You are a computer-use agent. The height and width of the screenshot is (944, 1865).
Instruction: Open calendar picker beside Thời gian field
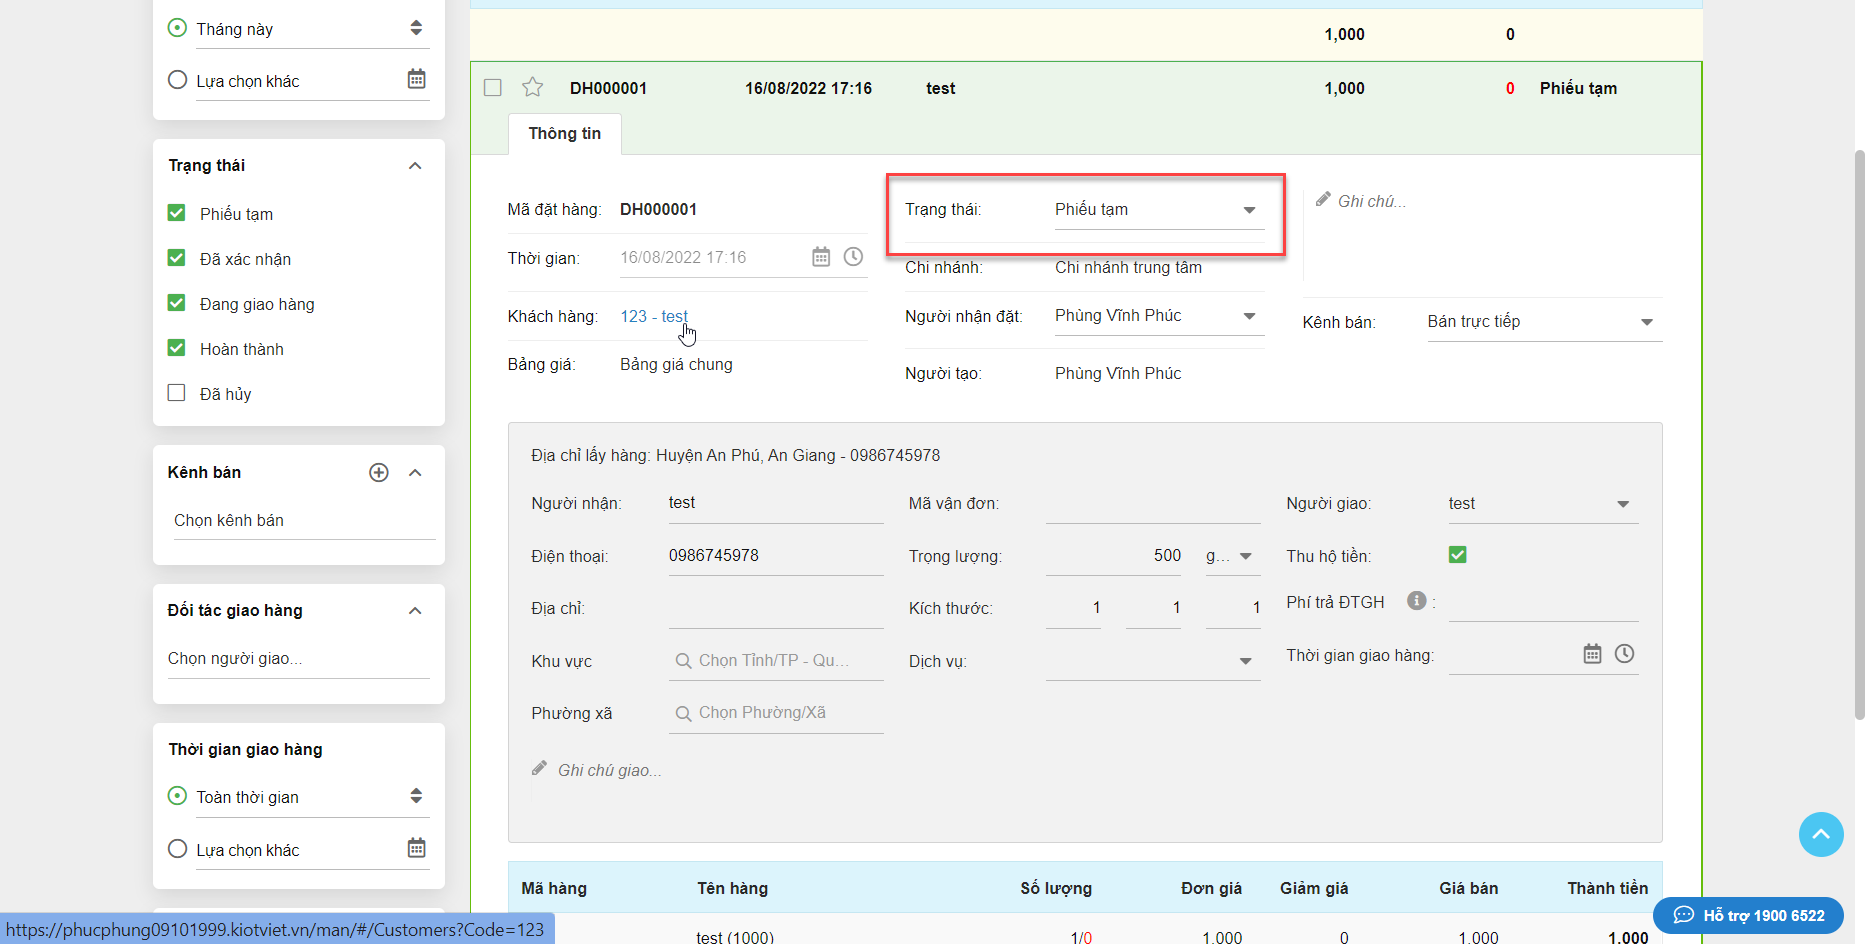click(x=821, y=257)
